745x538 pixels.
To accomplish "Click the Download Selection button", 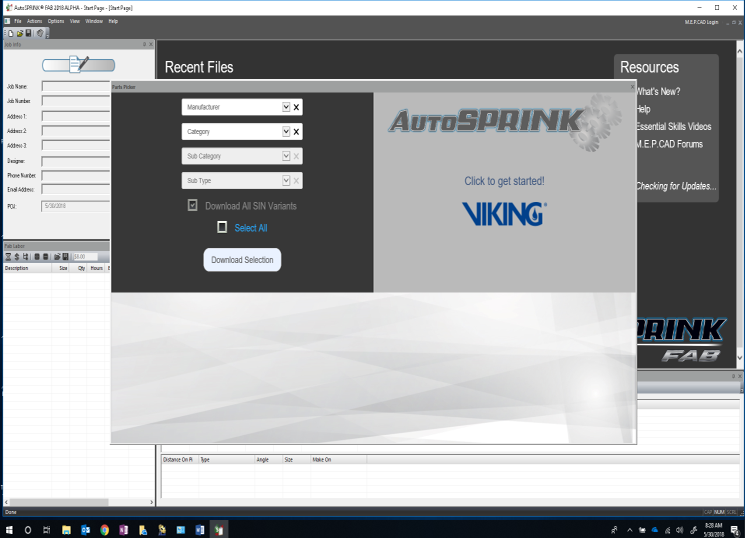I will tap(242, 260).
